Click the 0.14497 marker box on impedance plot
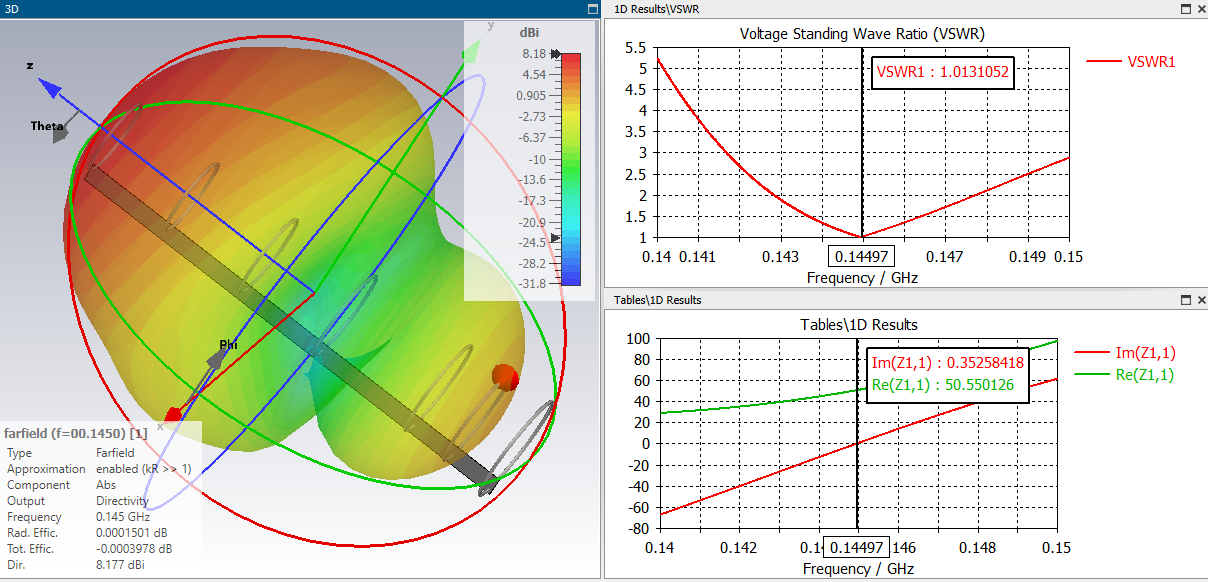 pyautogui.click(x=858, y=548)
